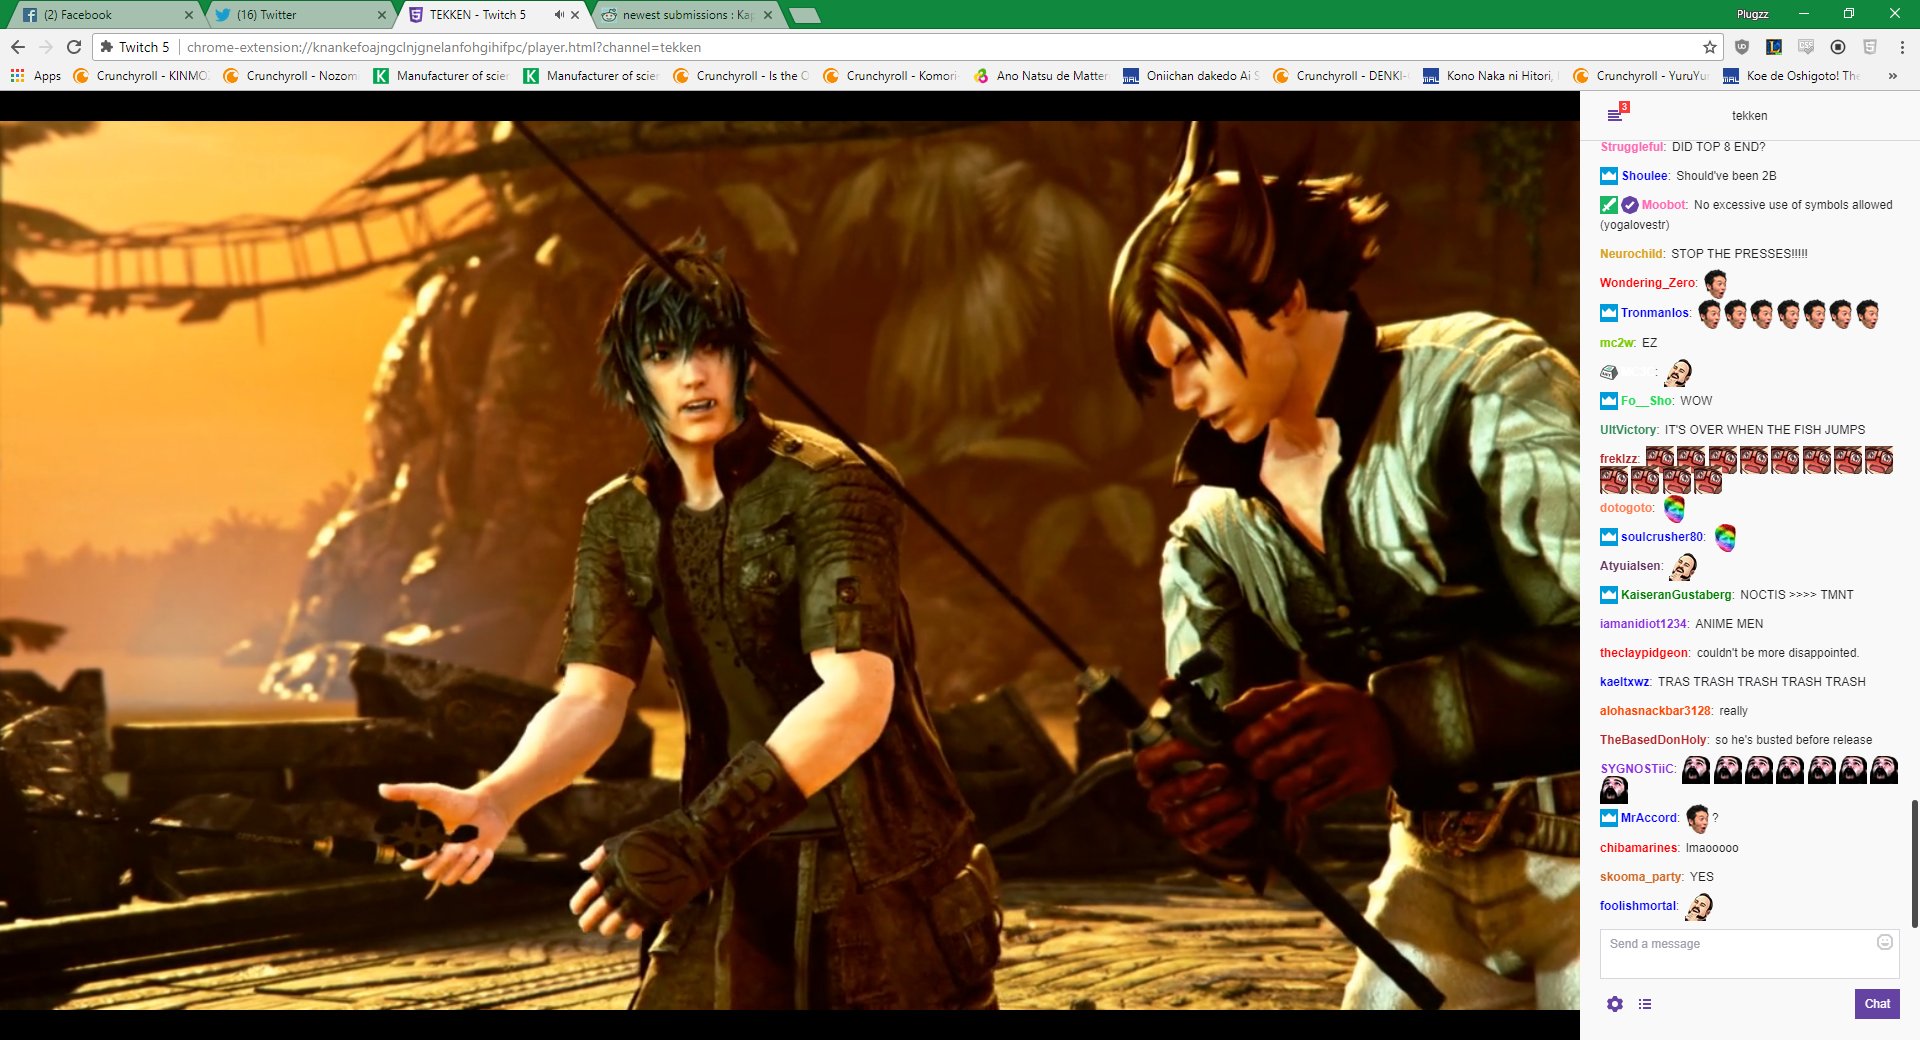Open the Crunchyroll - Nozomi bookmark
Viewport: 1920px width, 1040px height.
click(291, 76)
